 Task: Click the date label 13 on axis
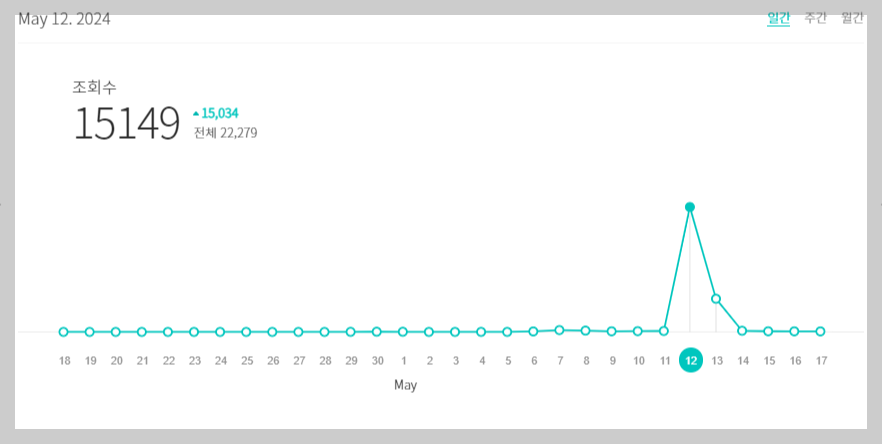717,361
